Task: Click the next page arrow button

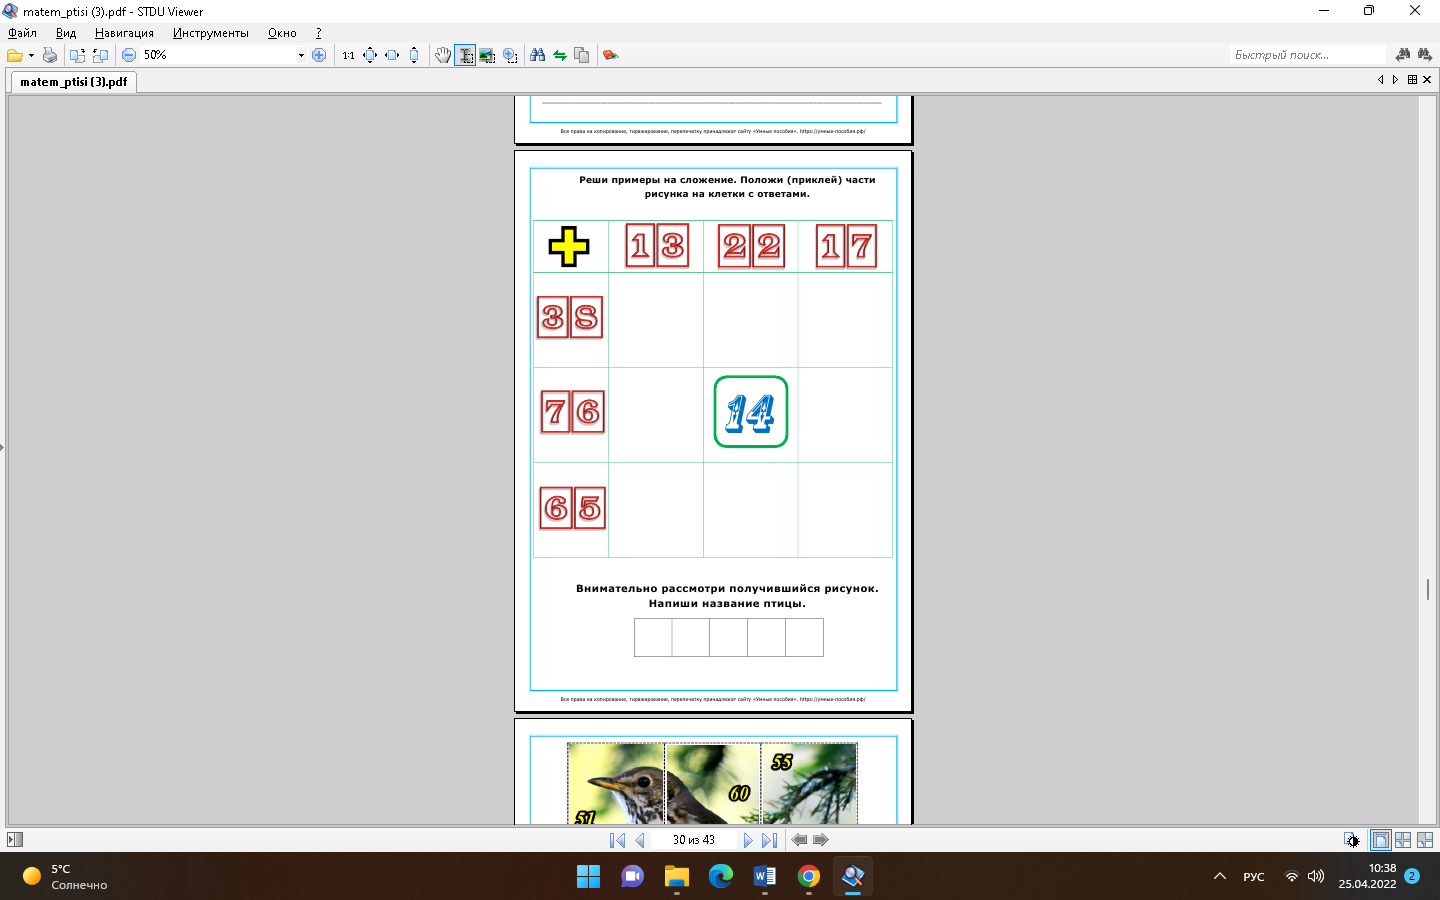Action: 747,840
